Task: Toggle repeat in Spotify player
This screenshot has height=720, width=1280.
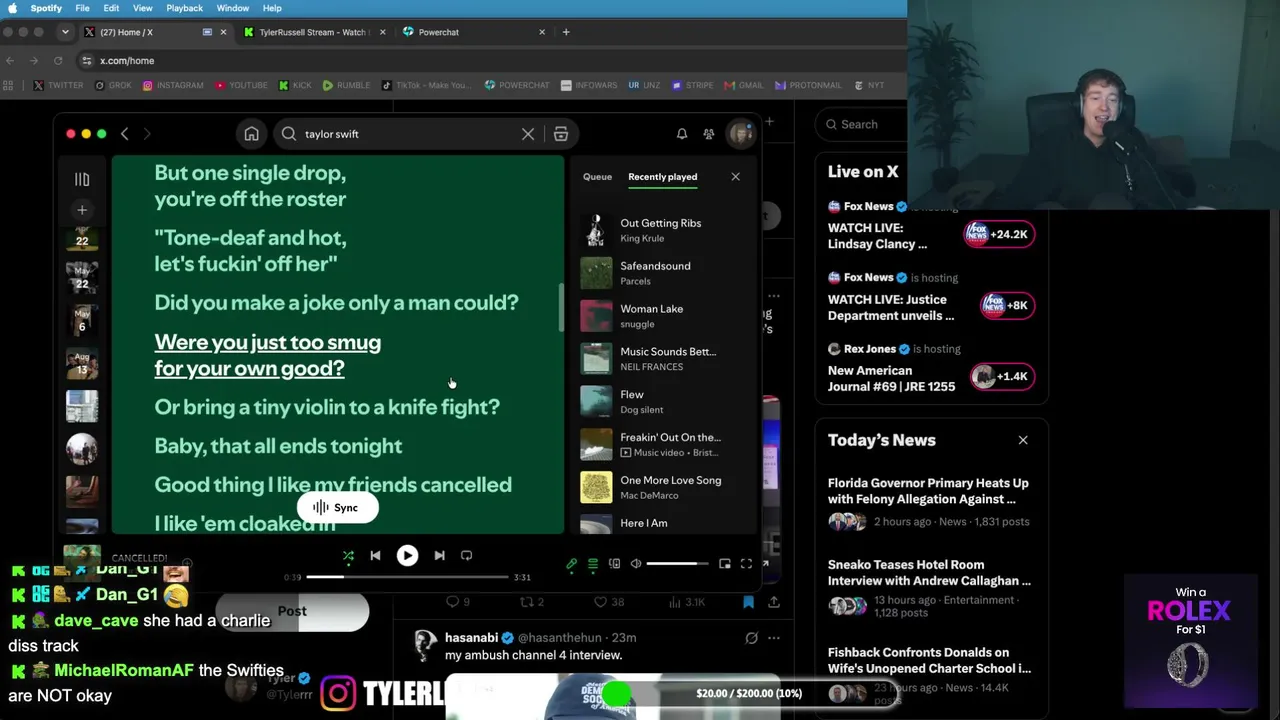Action: point(466,555)
